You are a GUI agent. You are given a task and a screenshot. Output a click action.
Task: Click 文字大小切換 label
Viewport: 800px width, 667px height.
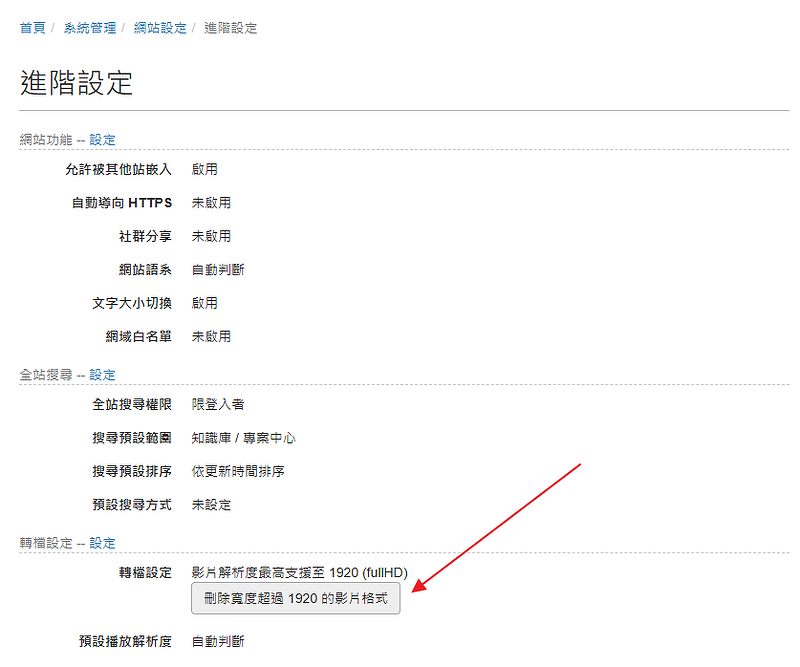coord(132,303)
